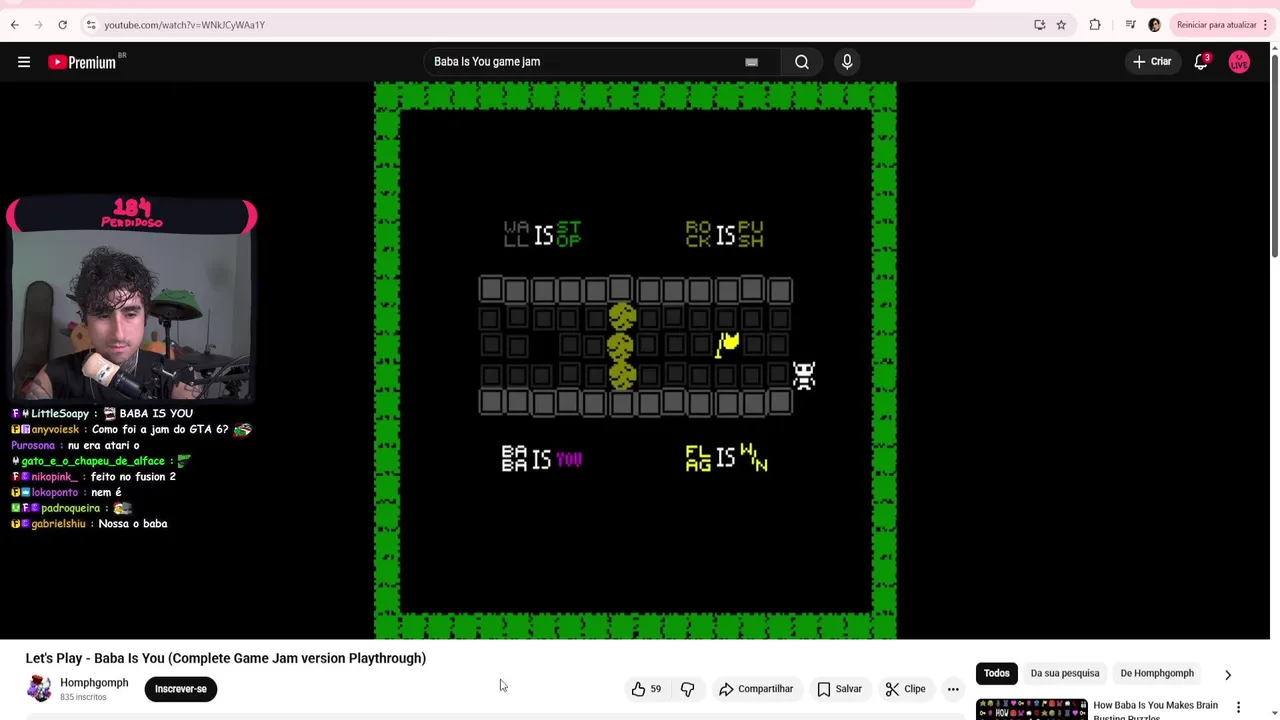Select the Da sua pesquisa chip

tap(1065, 673)
